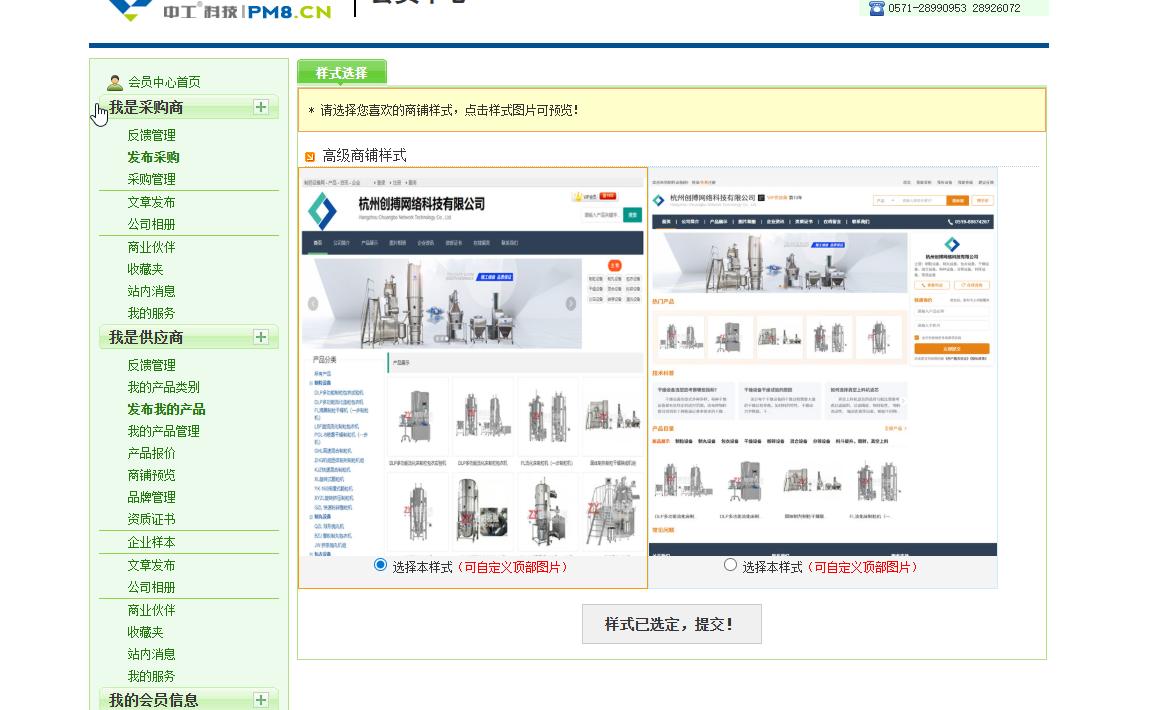Screen dimensions: 1163x710
Task: Select the second shop style radio button
Action: coord(730,565)
